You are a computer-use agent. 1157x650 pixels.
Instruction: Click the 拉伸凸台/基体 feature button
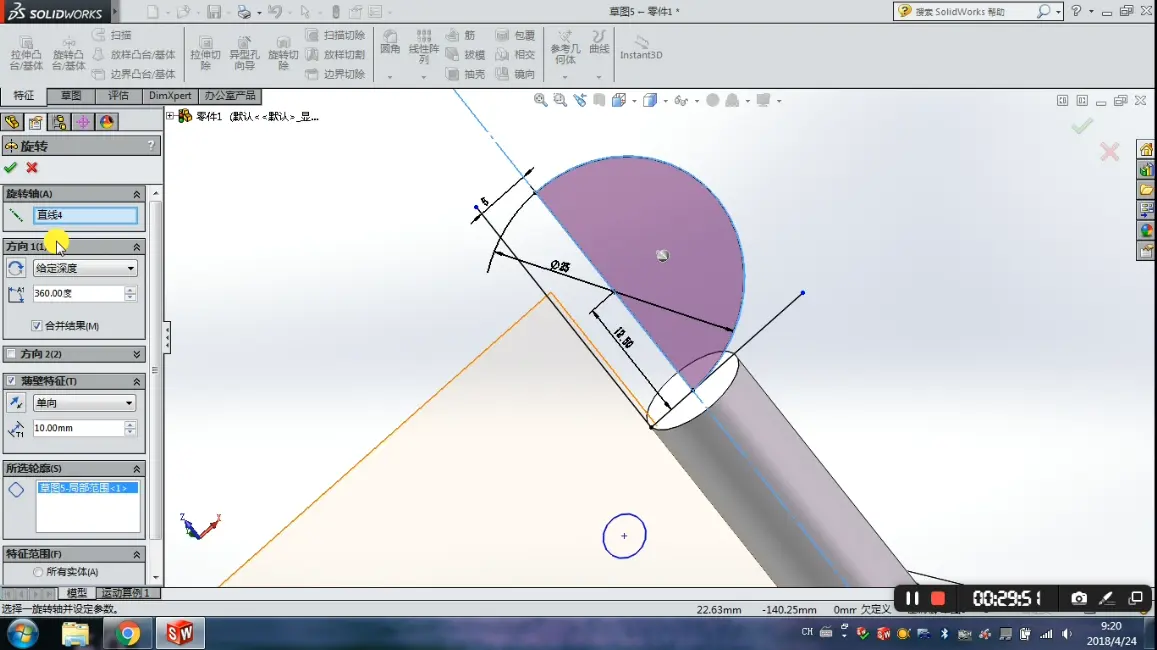click(26, 52)
